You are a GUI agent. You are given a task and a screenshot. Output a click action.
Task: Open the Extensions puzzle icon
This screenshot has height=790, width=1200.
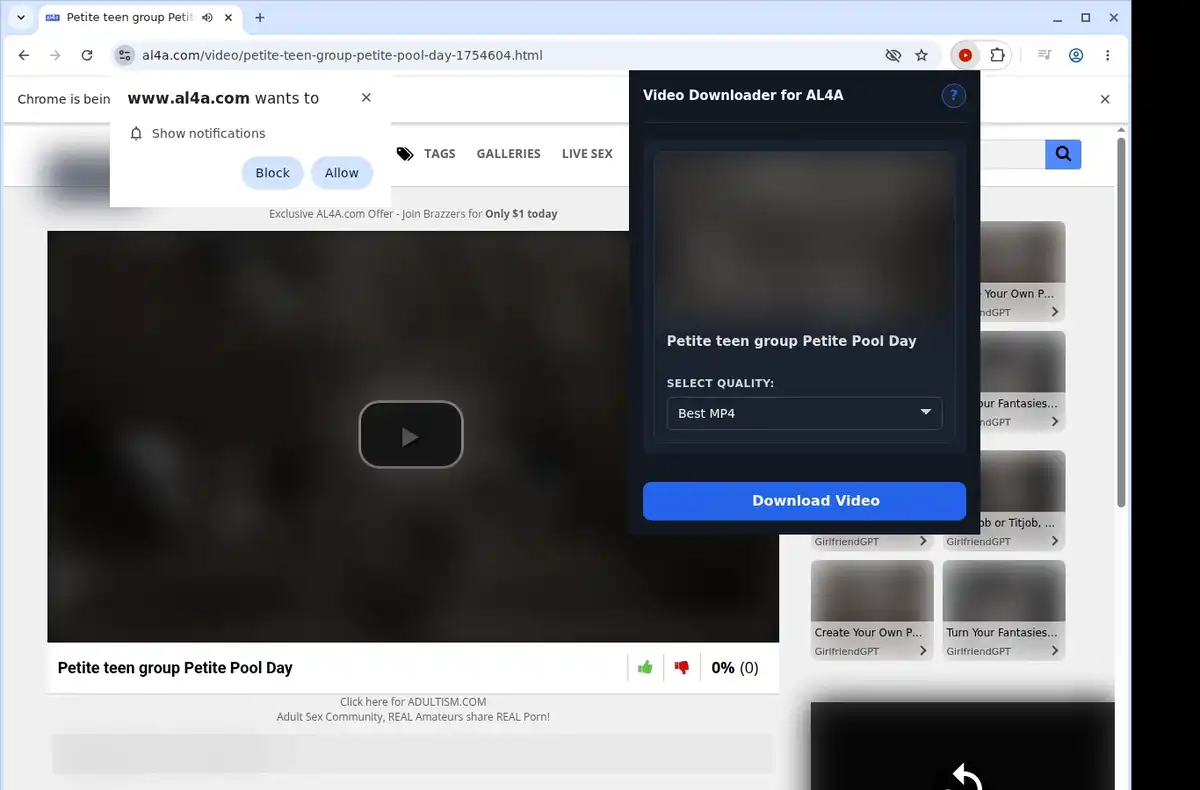tap(997, 55)
